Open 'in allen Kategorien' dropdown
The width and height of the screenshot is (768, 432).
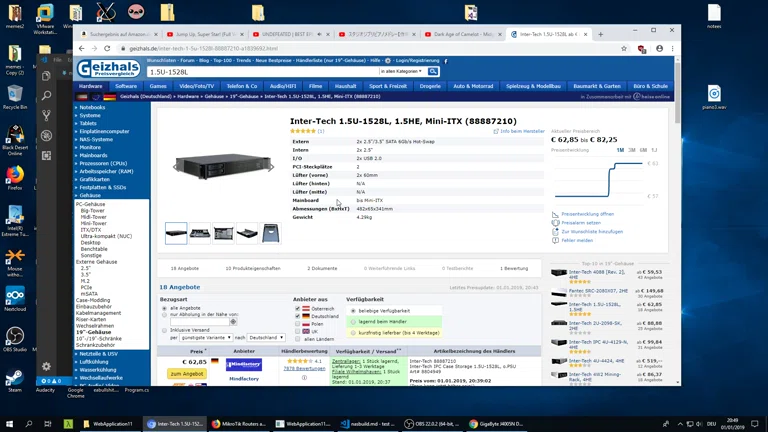pos(402,72)
